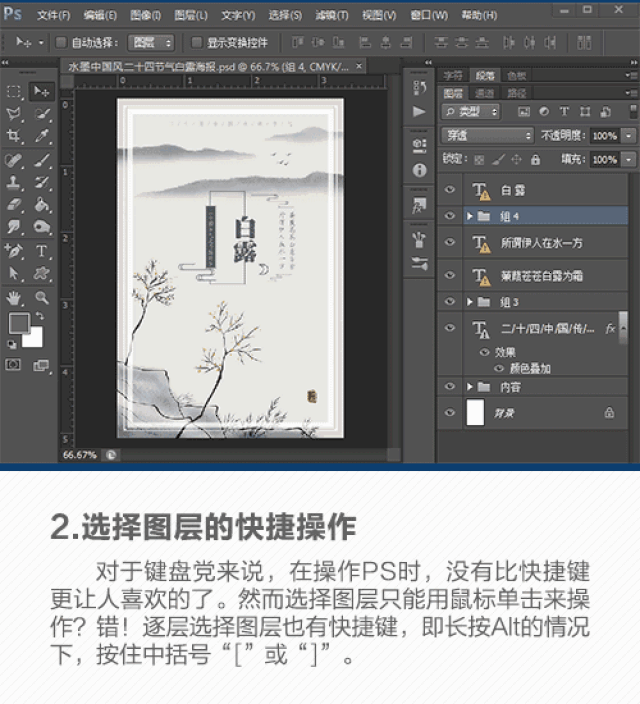Image resolution: width=640 pixels, height=704 pixels.
Task: Select the Pen tool
Action: tap(14, 251)
